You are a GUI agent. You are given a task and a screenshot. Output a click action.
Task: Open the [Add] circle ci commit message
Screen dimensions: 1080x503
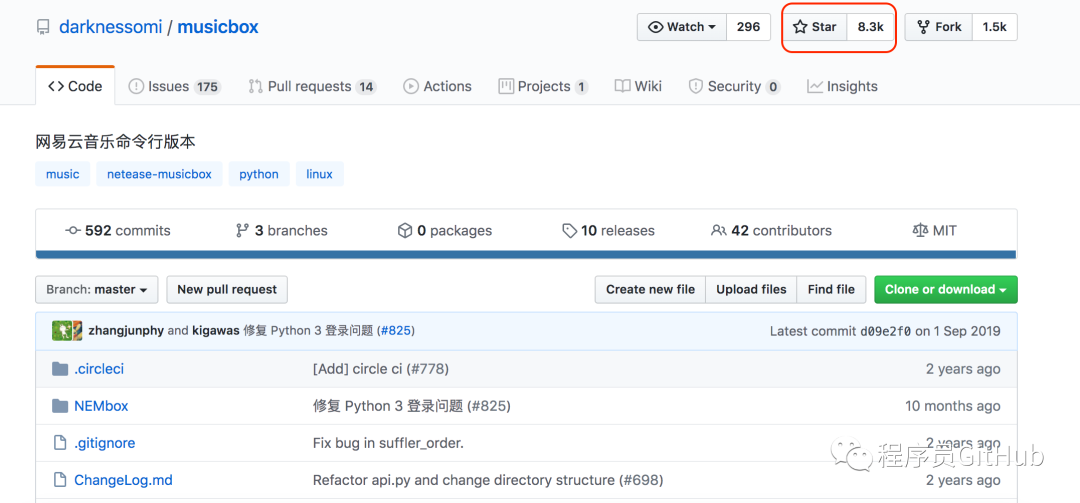point(381,369)
